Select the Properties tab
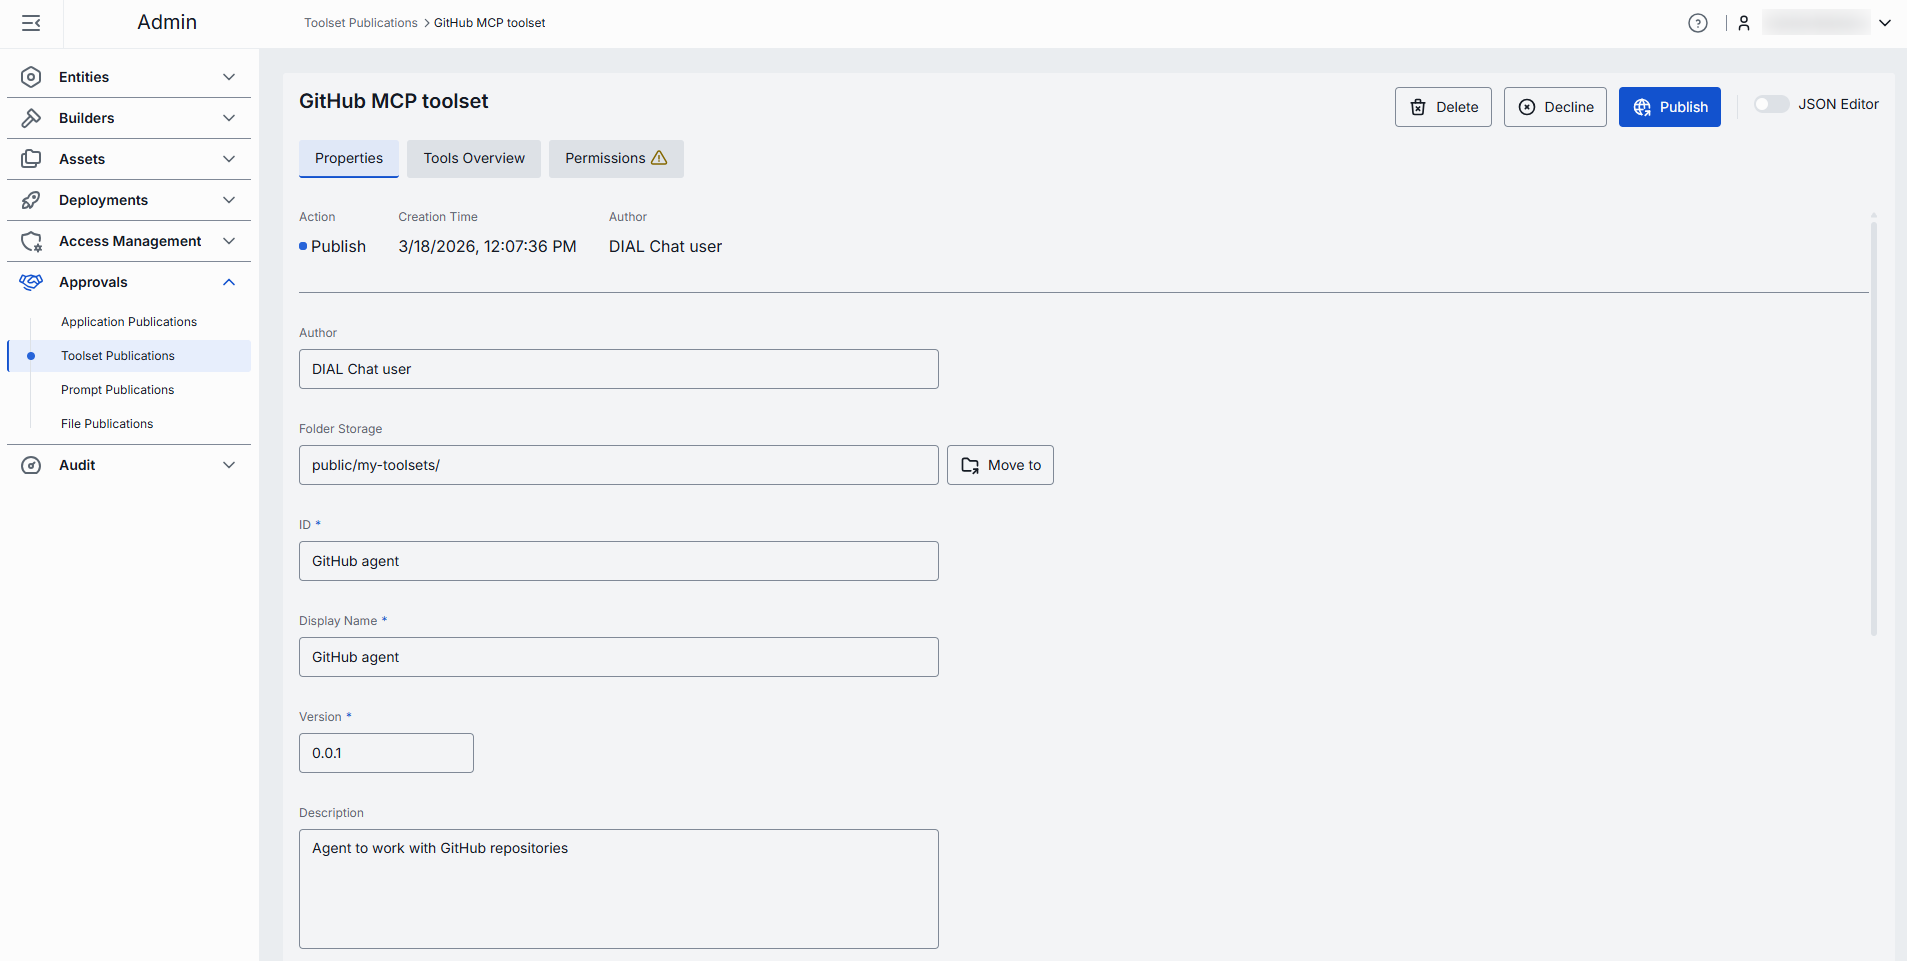The height and width of the screenshot is (961, 1907). (x=348, y=158)
